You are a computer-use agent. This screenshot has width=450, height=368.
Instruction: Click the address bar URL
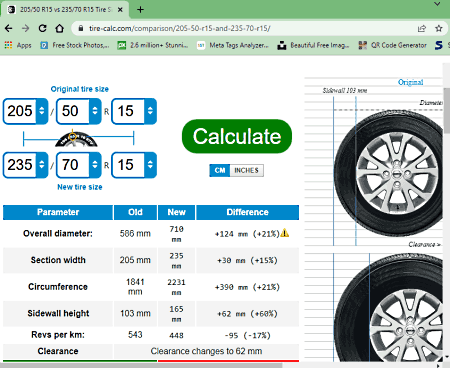point(180,28)
